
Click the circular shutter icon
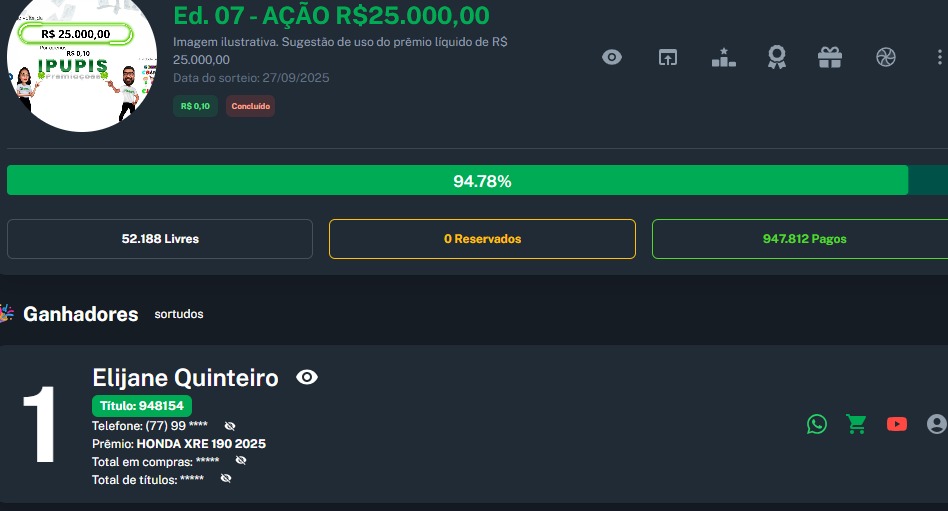(885, 57)
